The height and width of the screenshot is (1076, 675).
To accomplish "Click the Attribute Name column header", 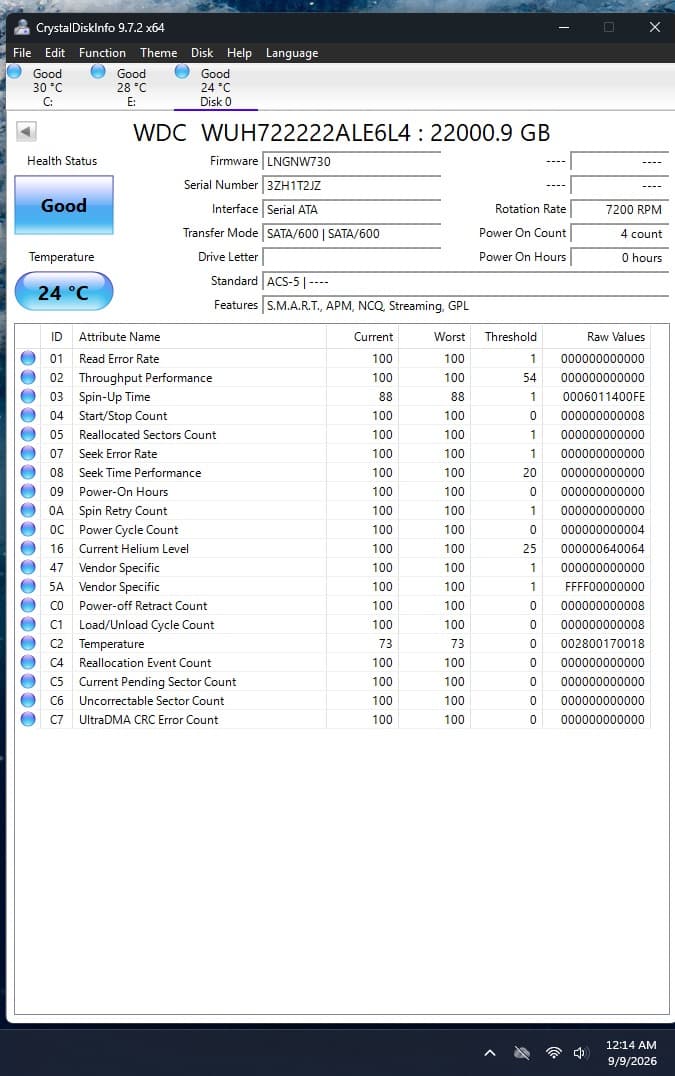I will click(x=199, y=337).
